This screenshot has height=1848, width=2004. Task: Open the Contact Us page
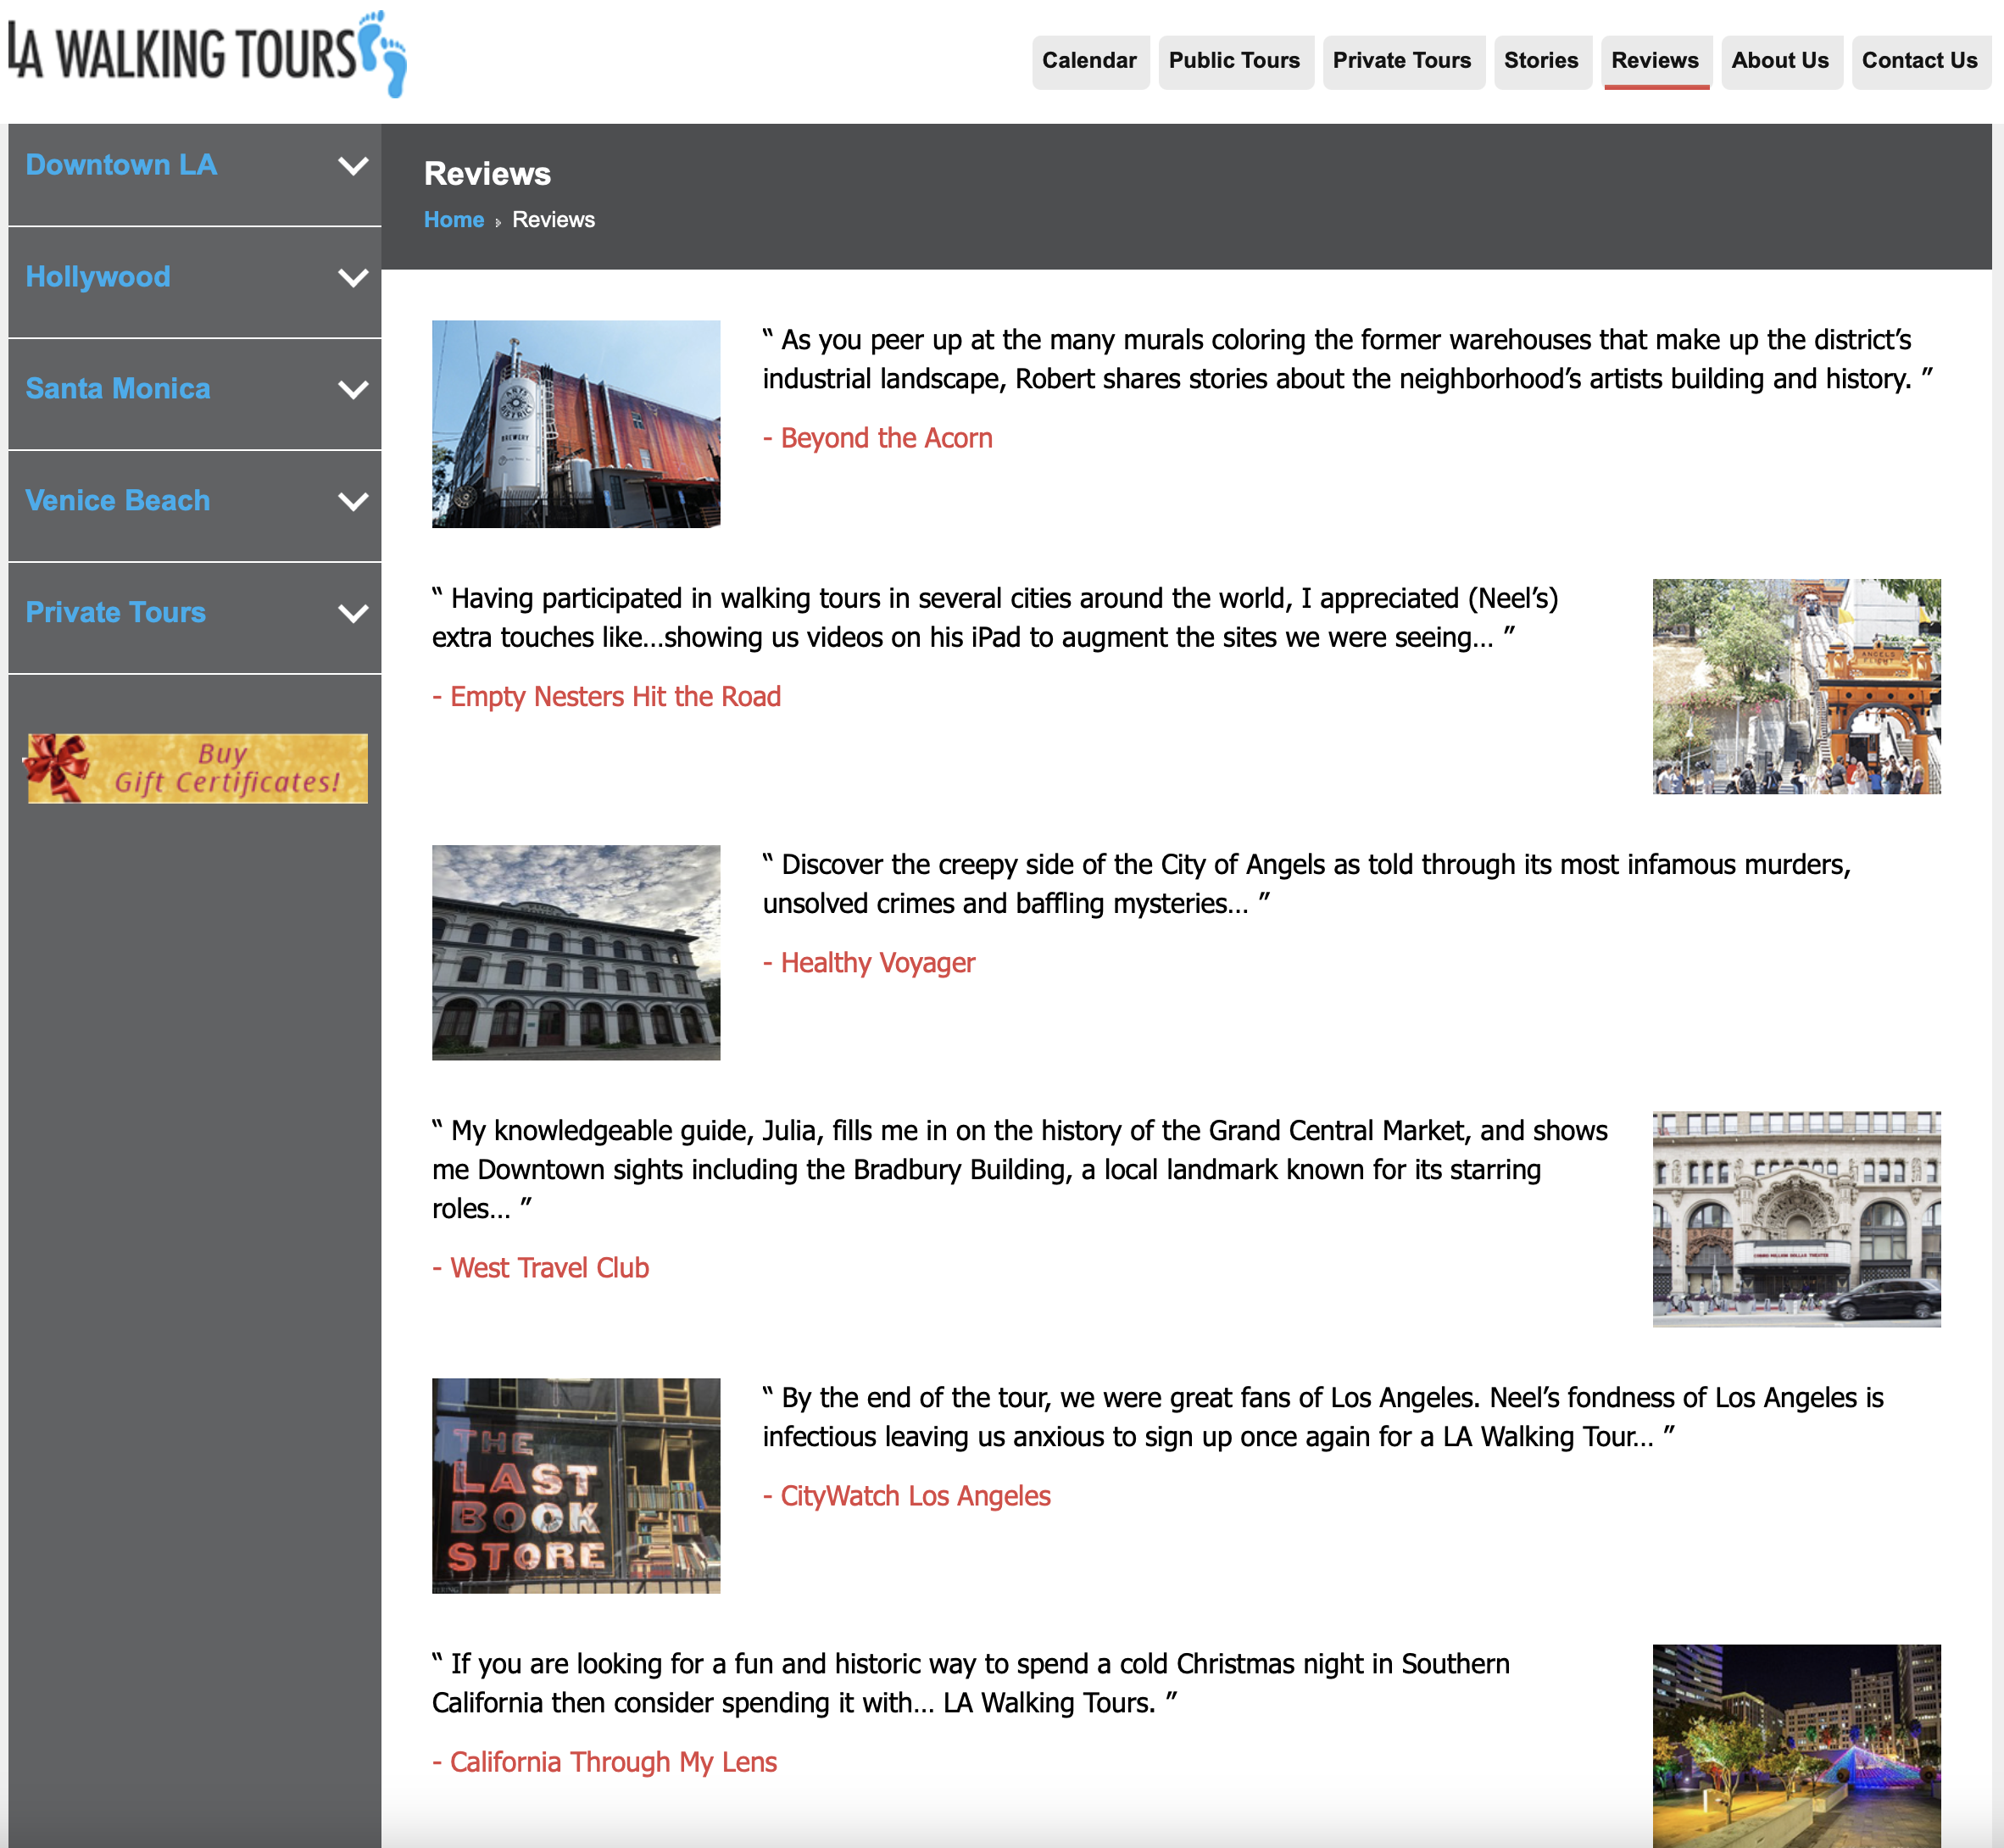[x=1919, y=61]
